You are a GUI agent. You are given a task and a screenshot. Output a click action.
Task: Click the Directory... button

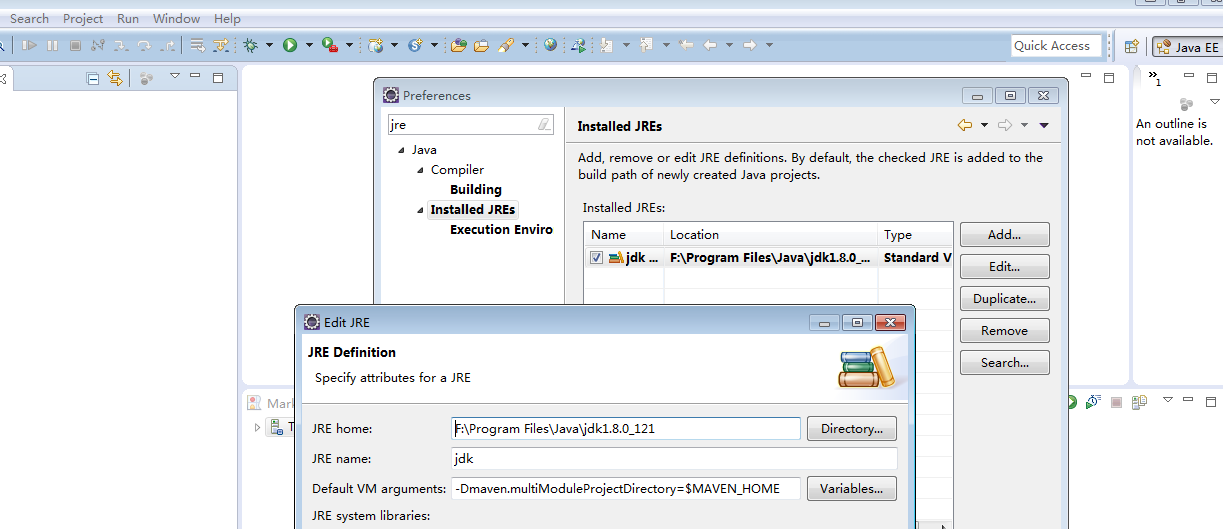[x=851, y=429]
